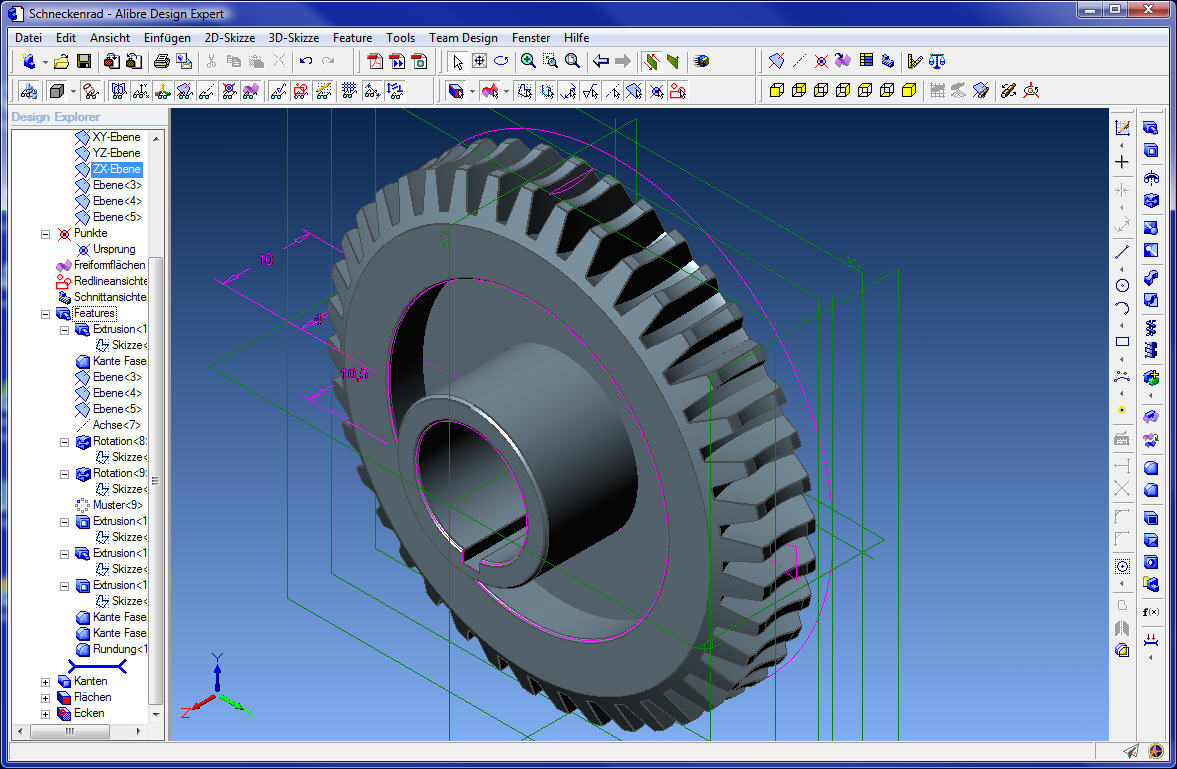Select Muster<9> pattern feature
This screenshot has width=1177, height=769.
(x=117, y=505)
